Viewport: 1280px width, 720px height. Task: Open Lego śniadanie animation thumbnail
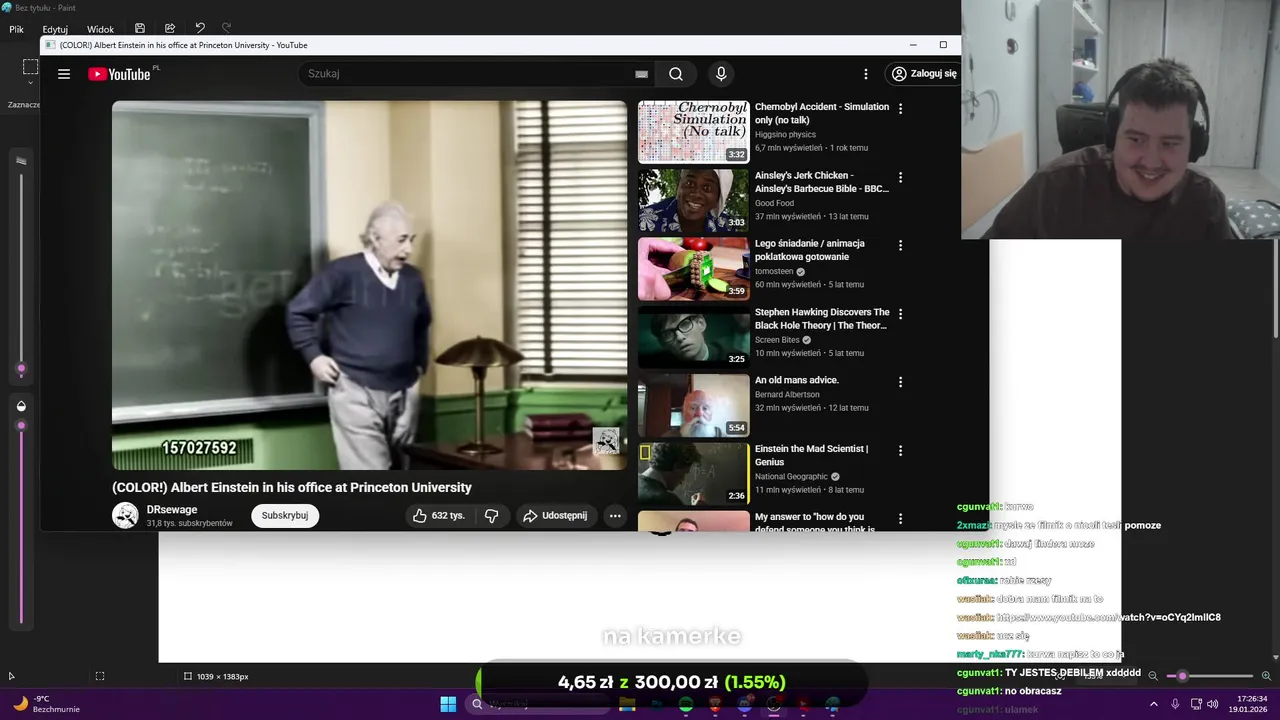[x=693, y=269]
